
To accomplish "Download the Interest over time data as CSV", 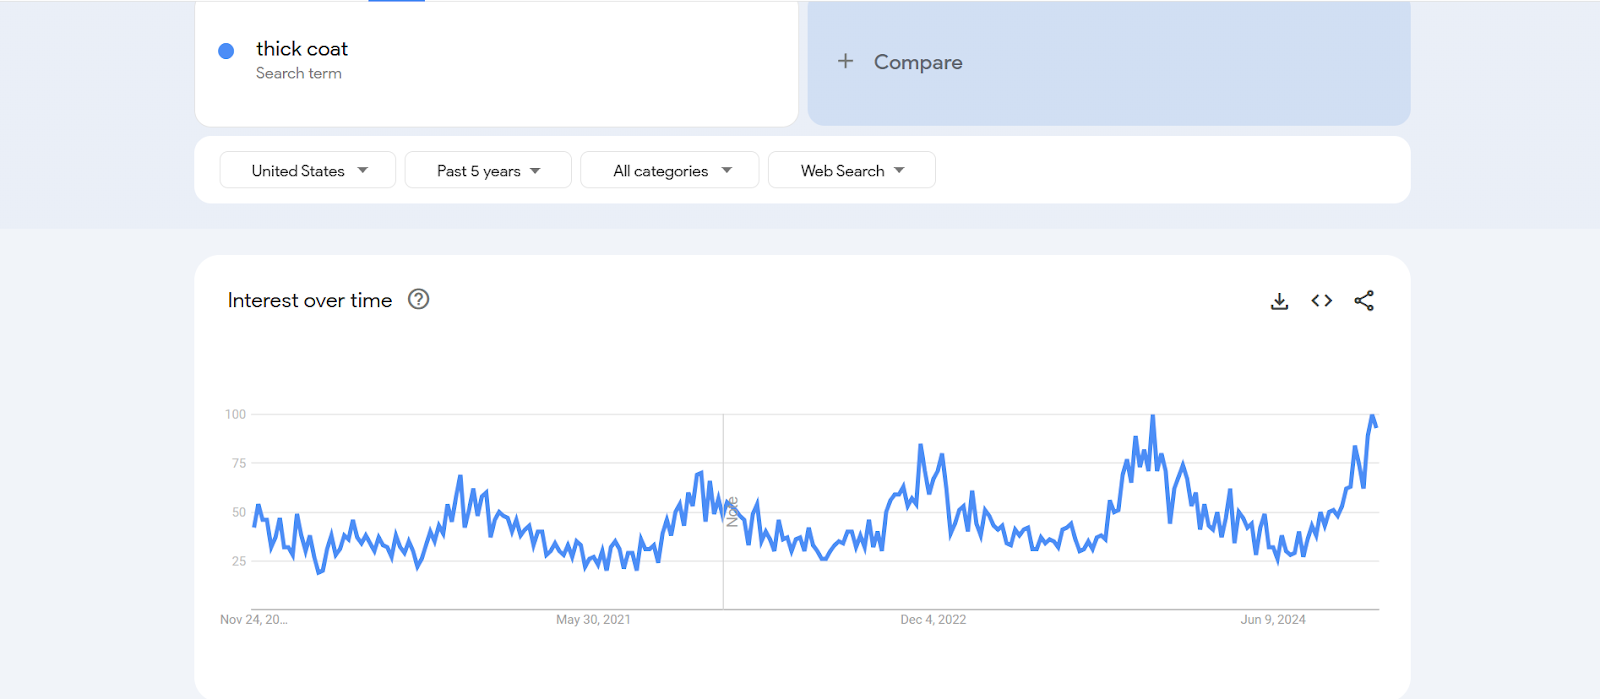I will [1279, 301].
